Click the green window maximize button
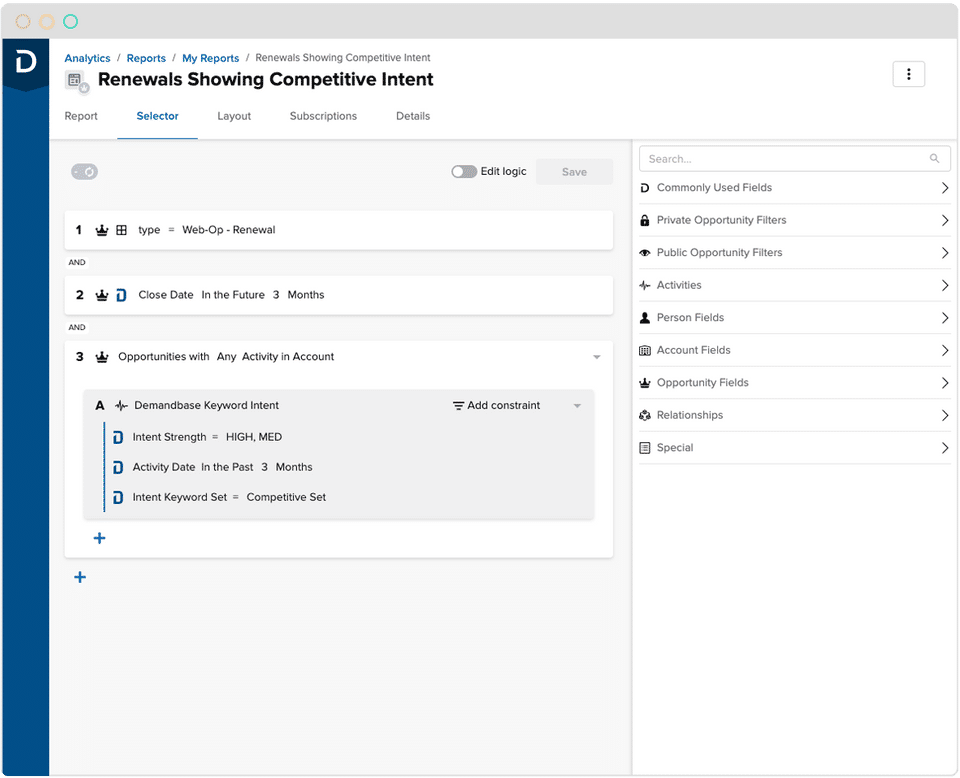 point(70,22)
